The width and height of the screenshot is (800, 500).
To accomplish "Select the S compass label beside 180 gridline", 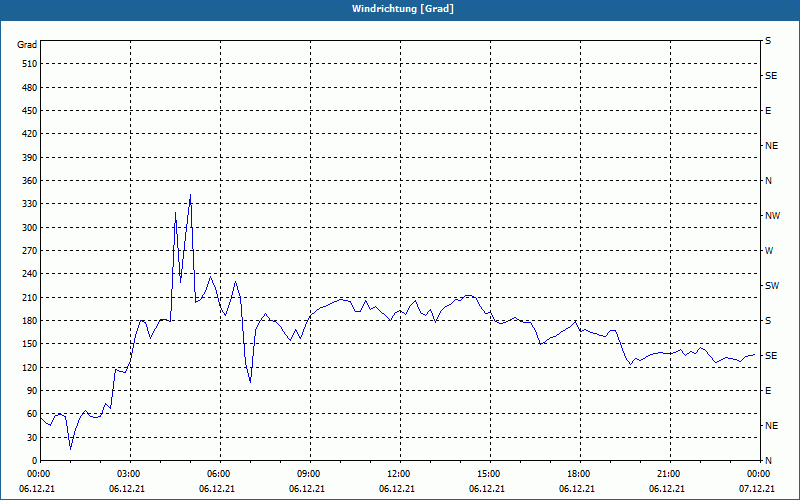I will 768,321.
